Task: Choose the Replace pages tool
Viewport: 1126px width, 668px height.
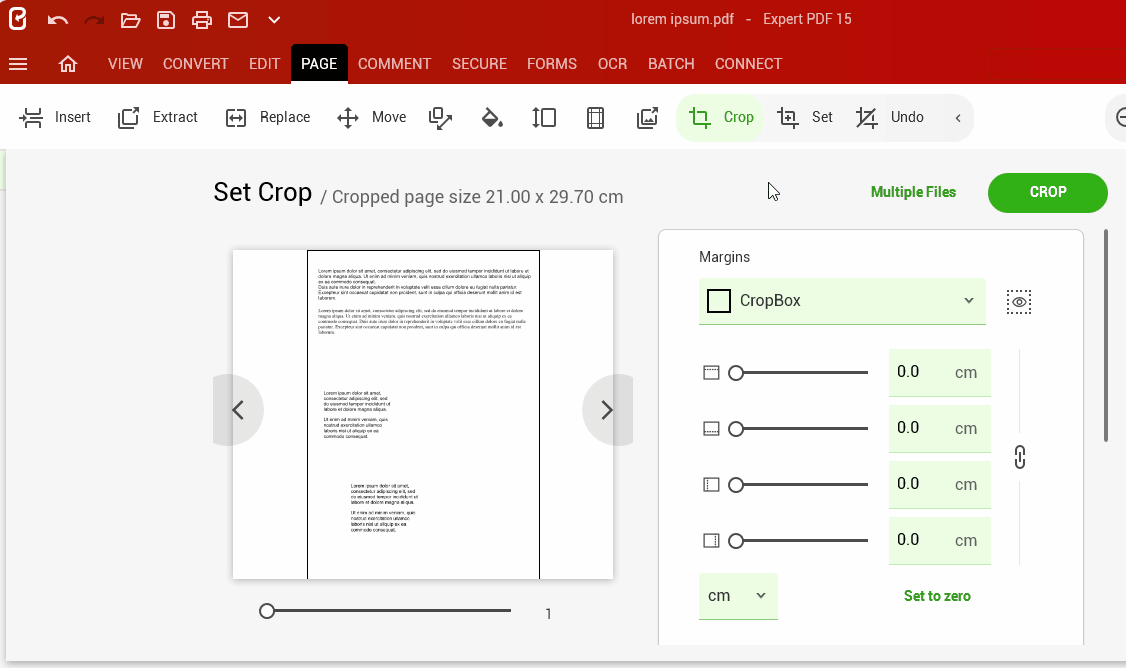Action: 267,117
